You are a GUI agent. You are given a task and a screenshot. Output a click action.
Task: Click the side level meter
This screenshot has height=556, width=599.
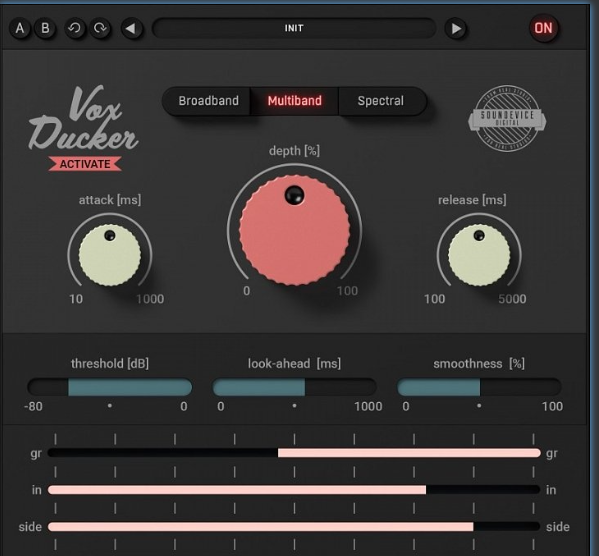coord(294,527)
